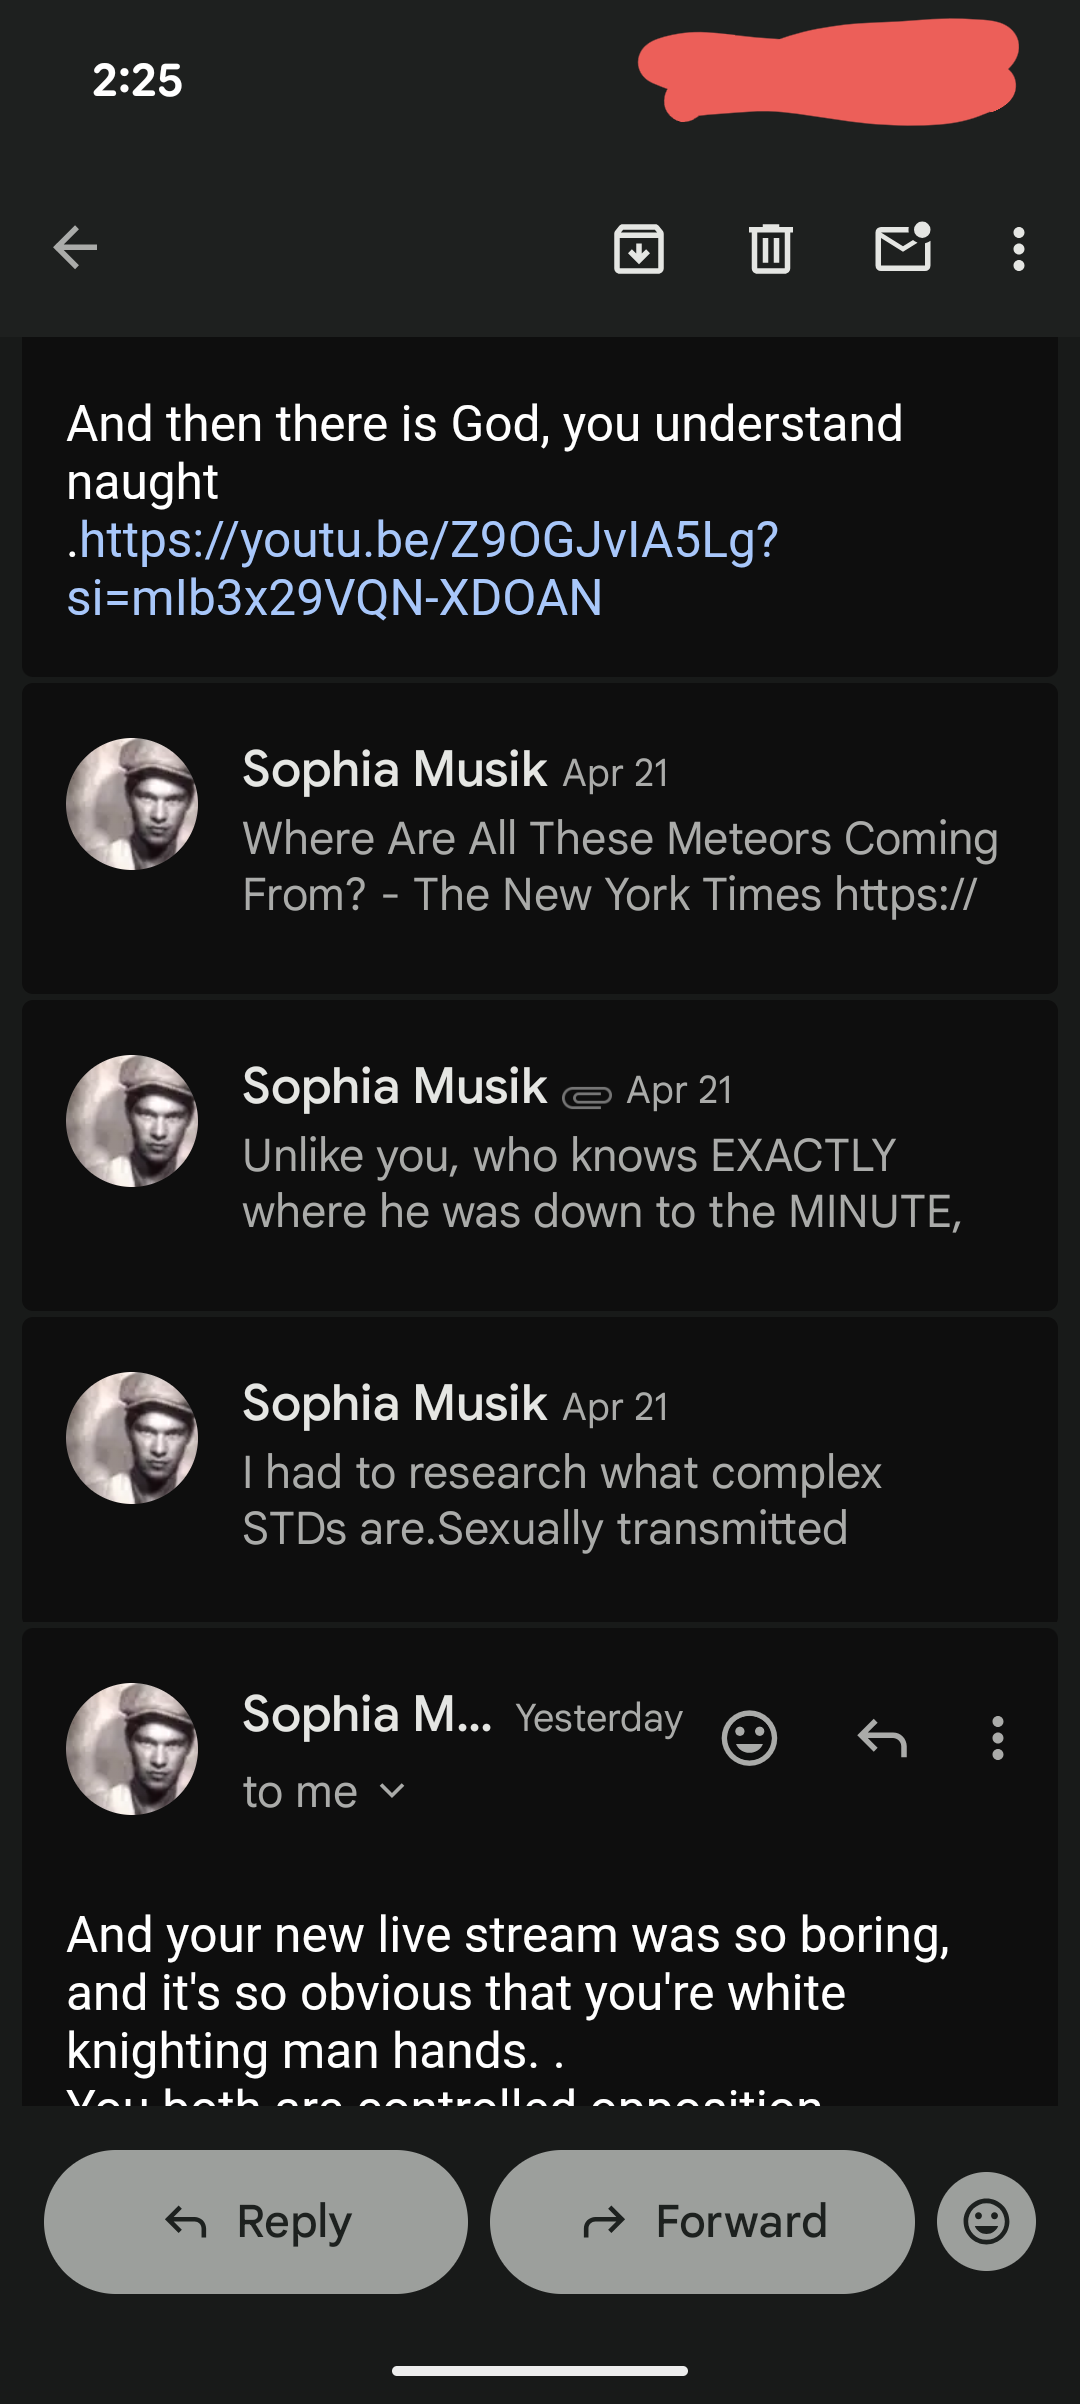The image size is (1080, 2404).
Task: Tap sender avatar on the meteors message
Action: point(132,804)
